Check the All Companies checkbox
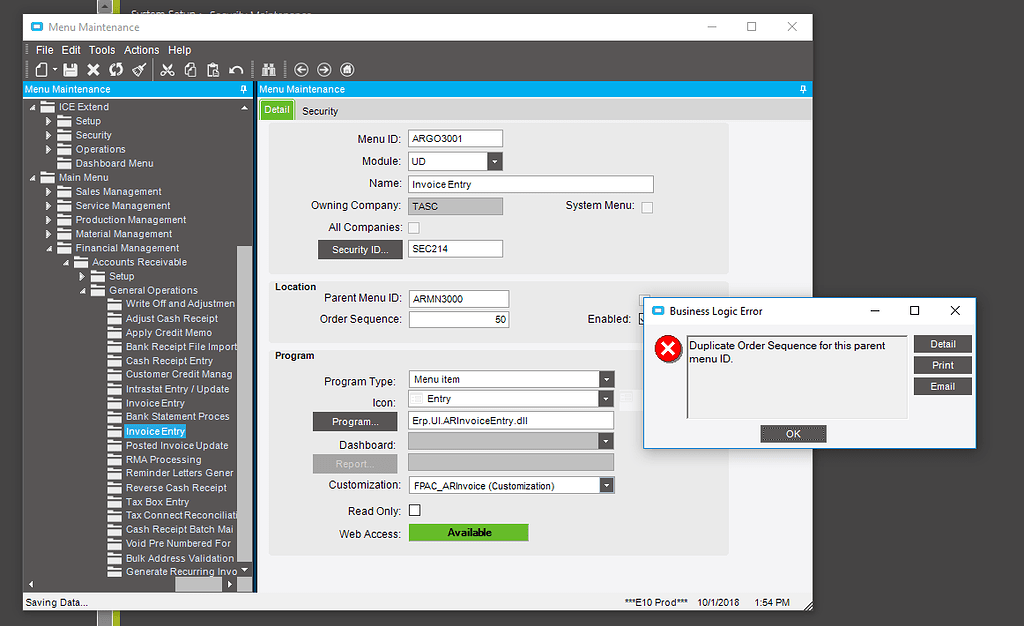 [x=413, y=227]
